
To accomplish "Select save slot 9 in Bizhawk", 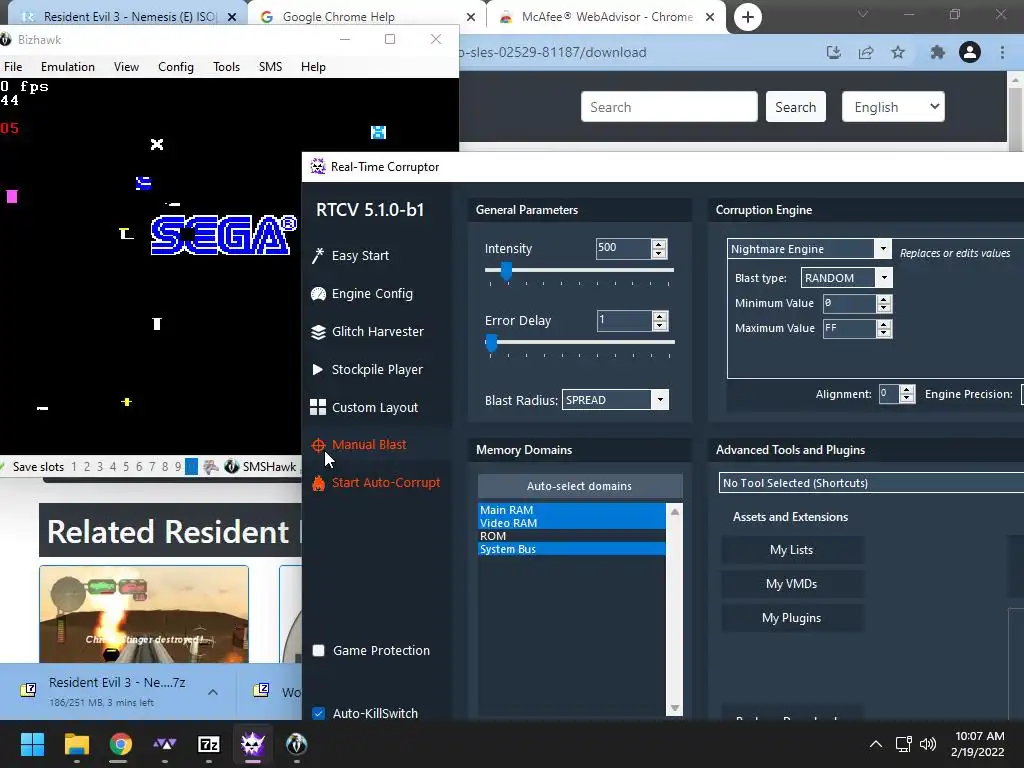I will point(178,466).
